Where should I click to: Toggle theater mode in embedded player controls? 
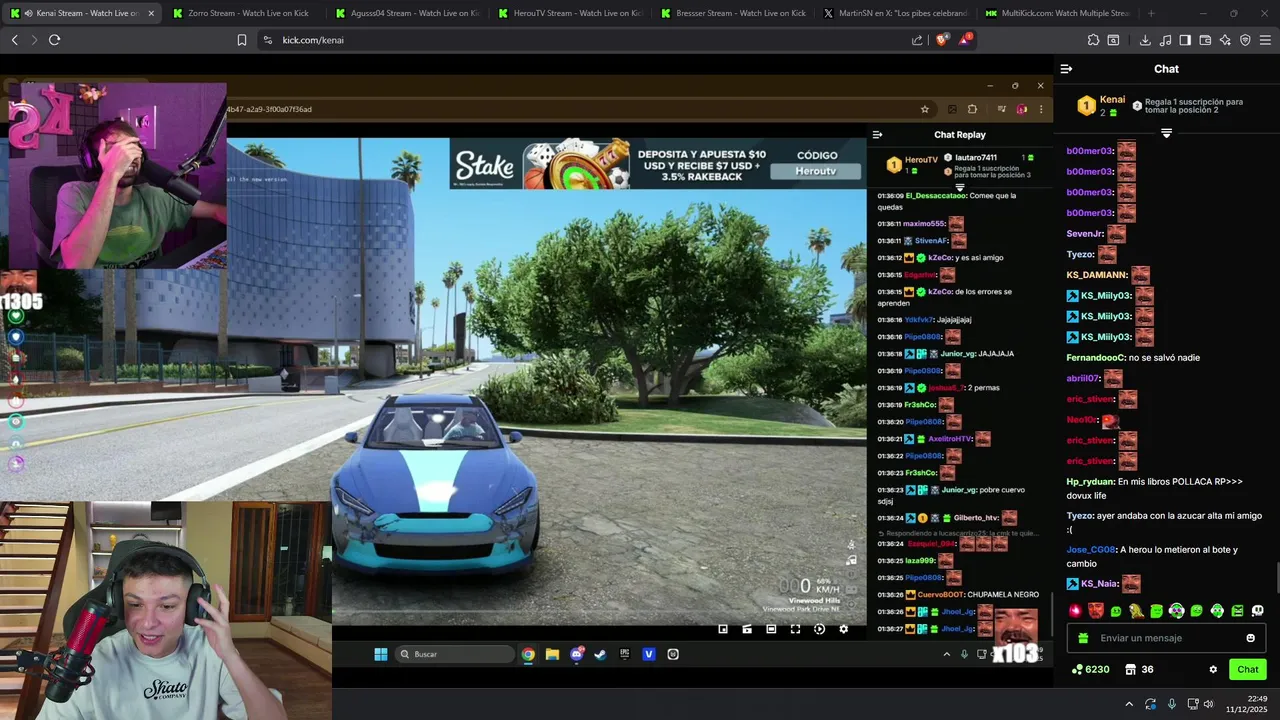click(x=771, y=629)
